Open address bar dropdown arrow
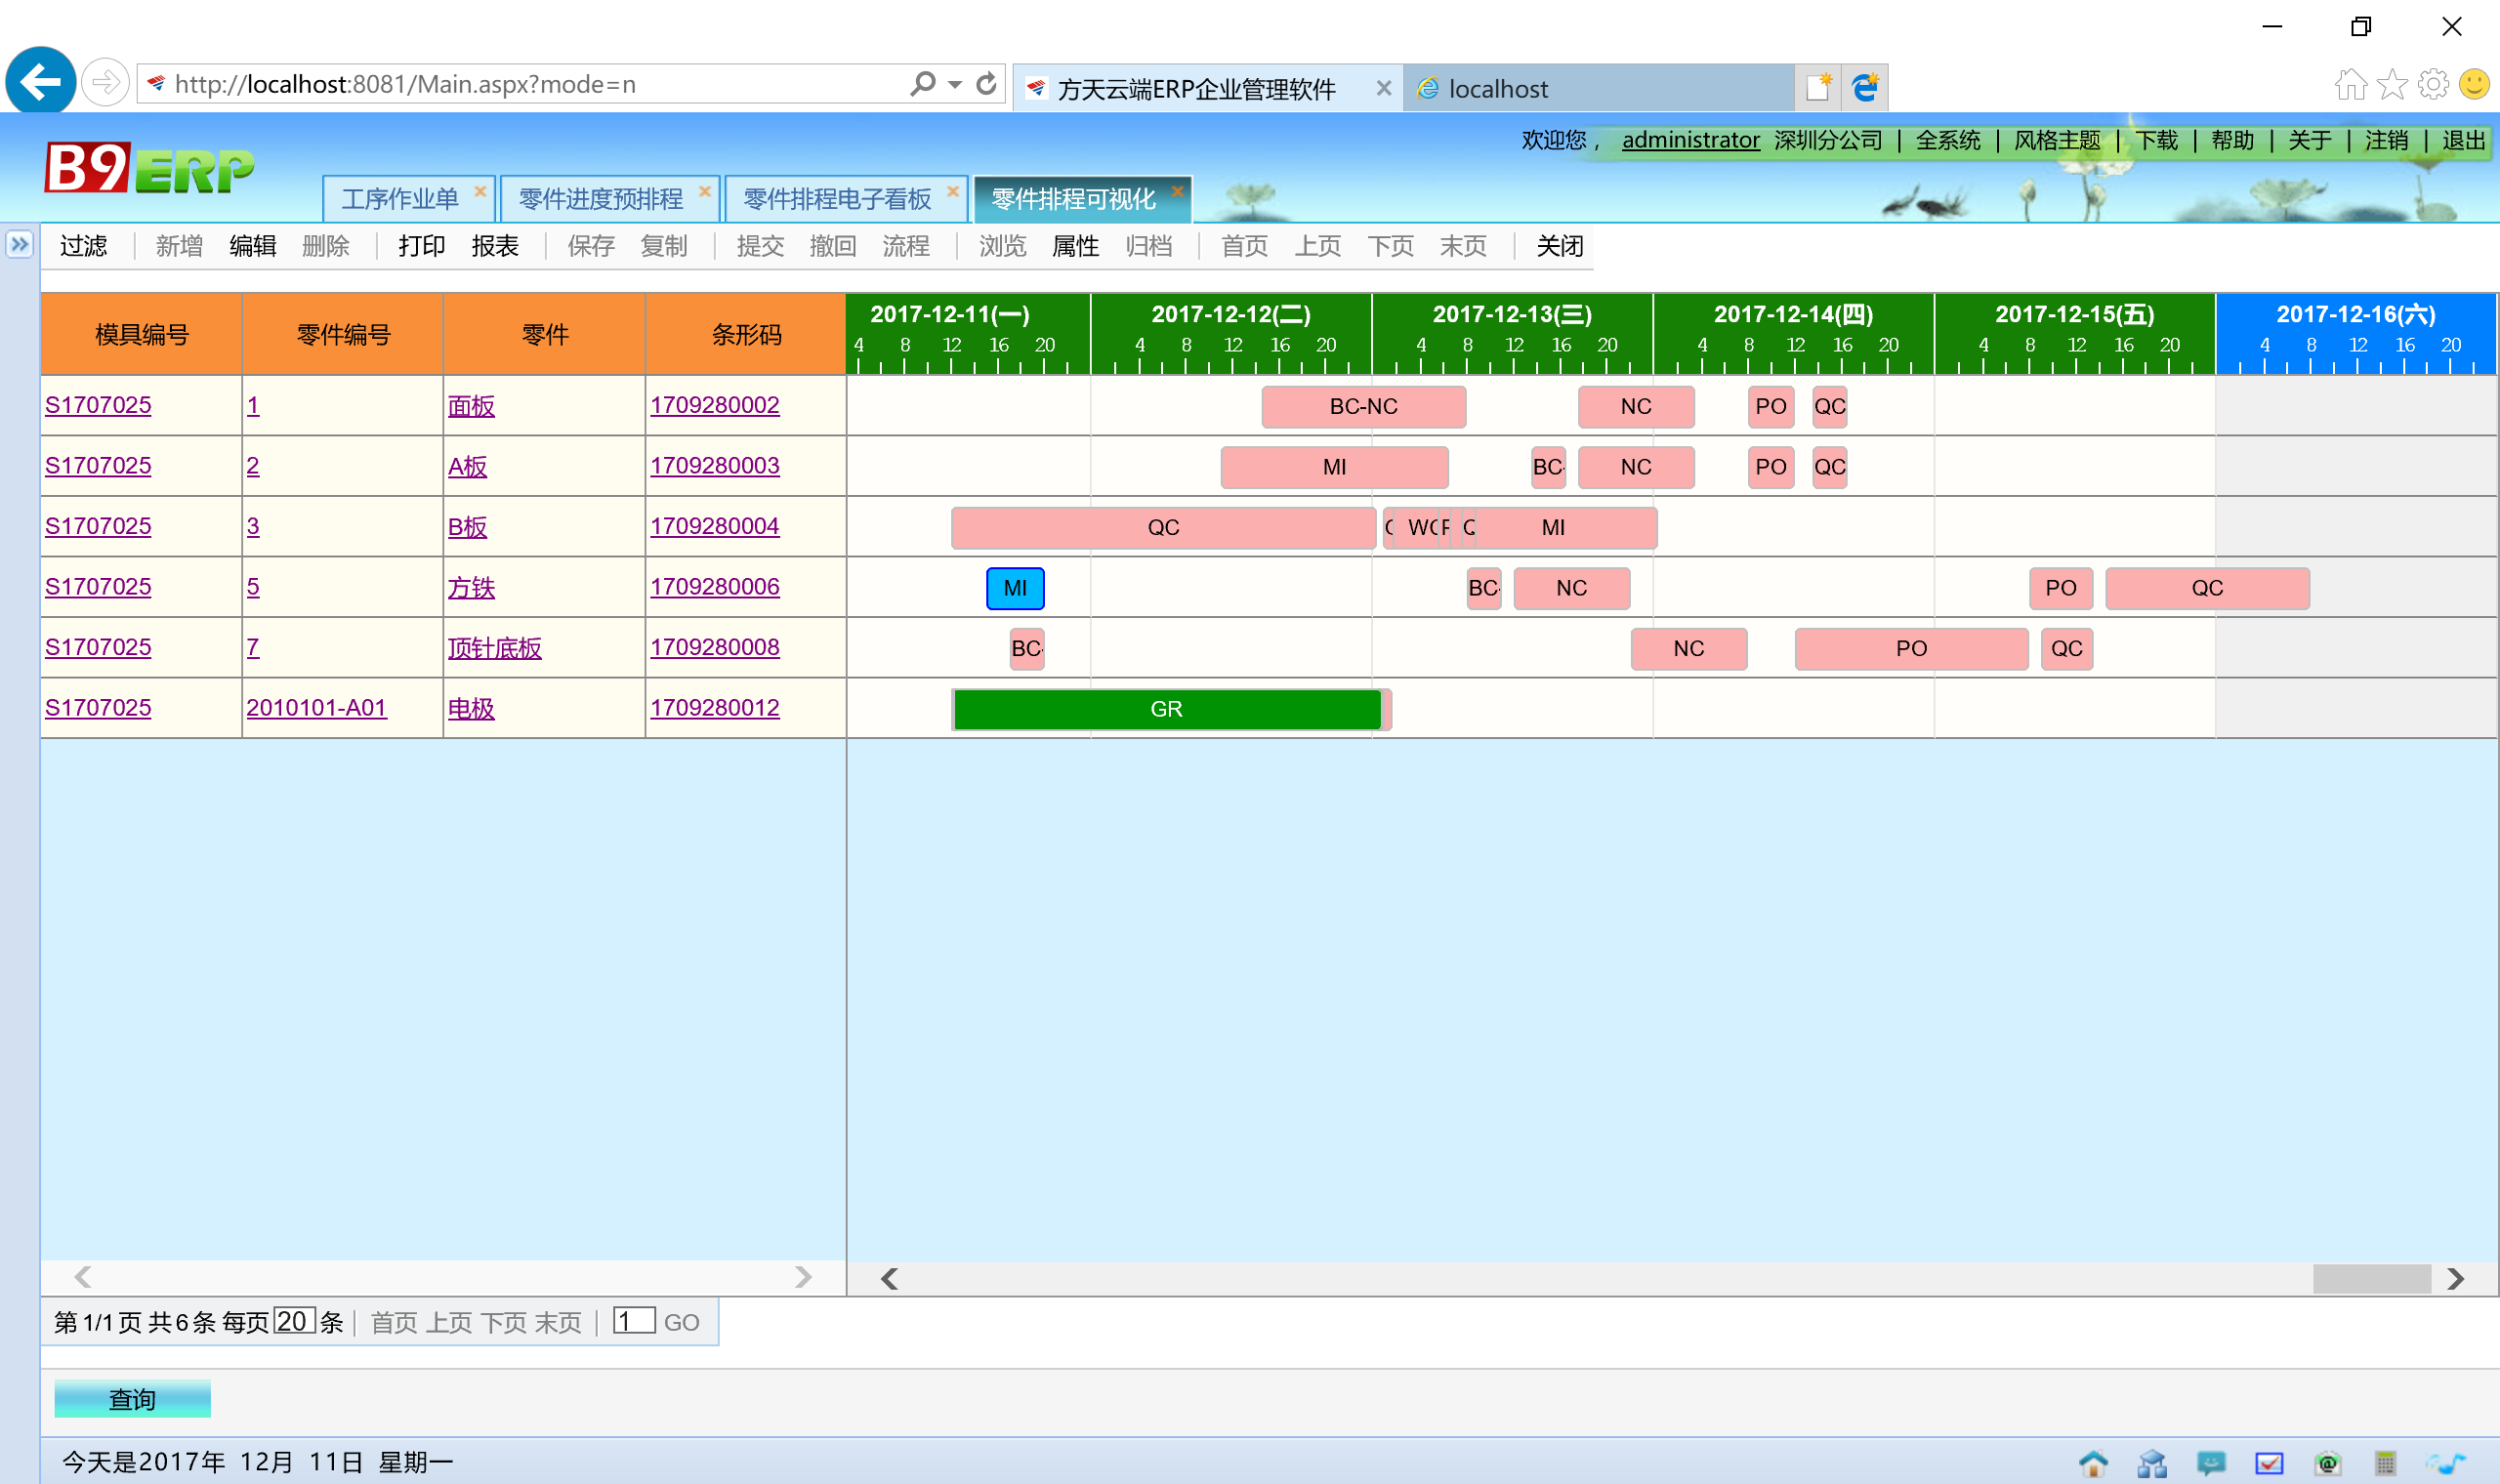The height and width of the screenshot is (1484, 2500). point(955,84)
